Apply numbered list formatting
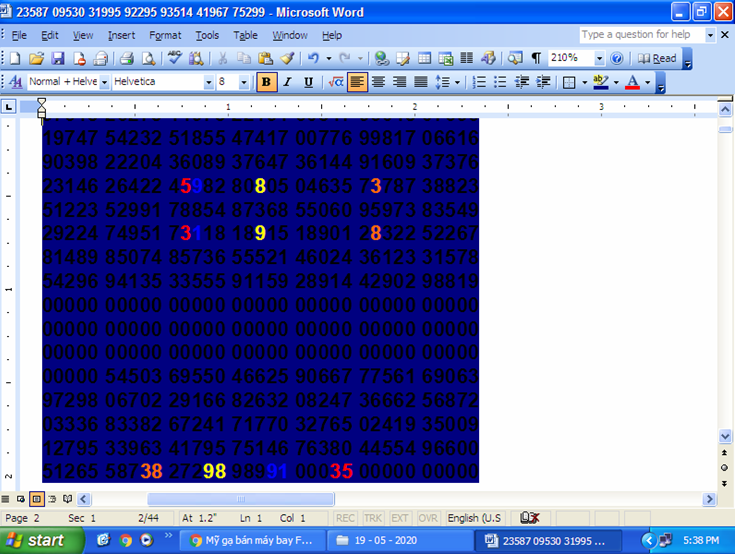 point(479,82)
